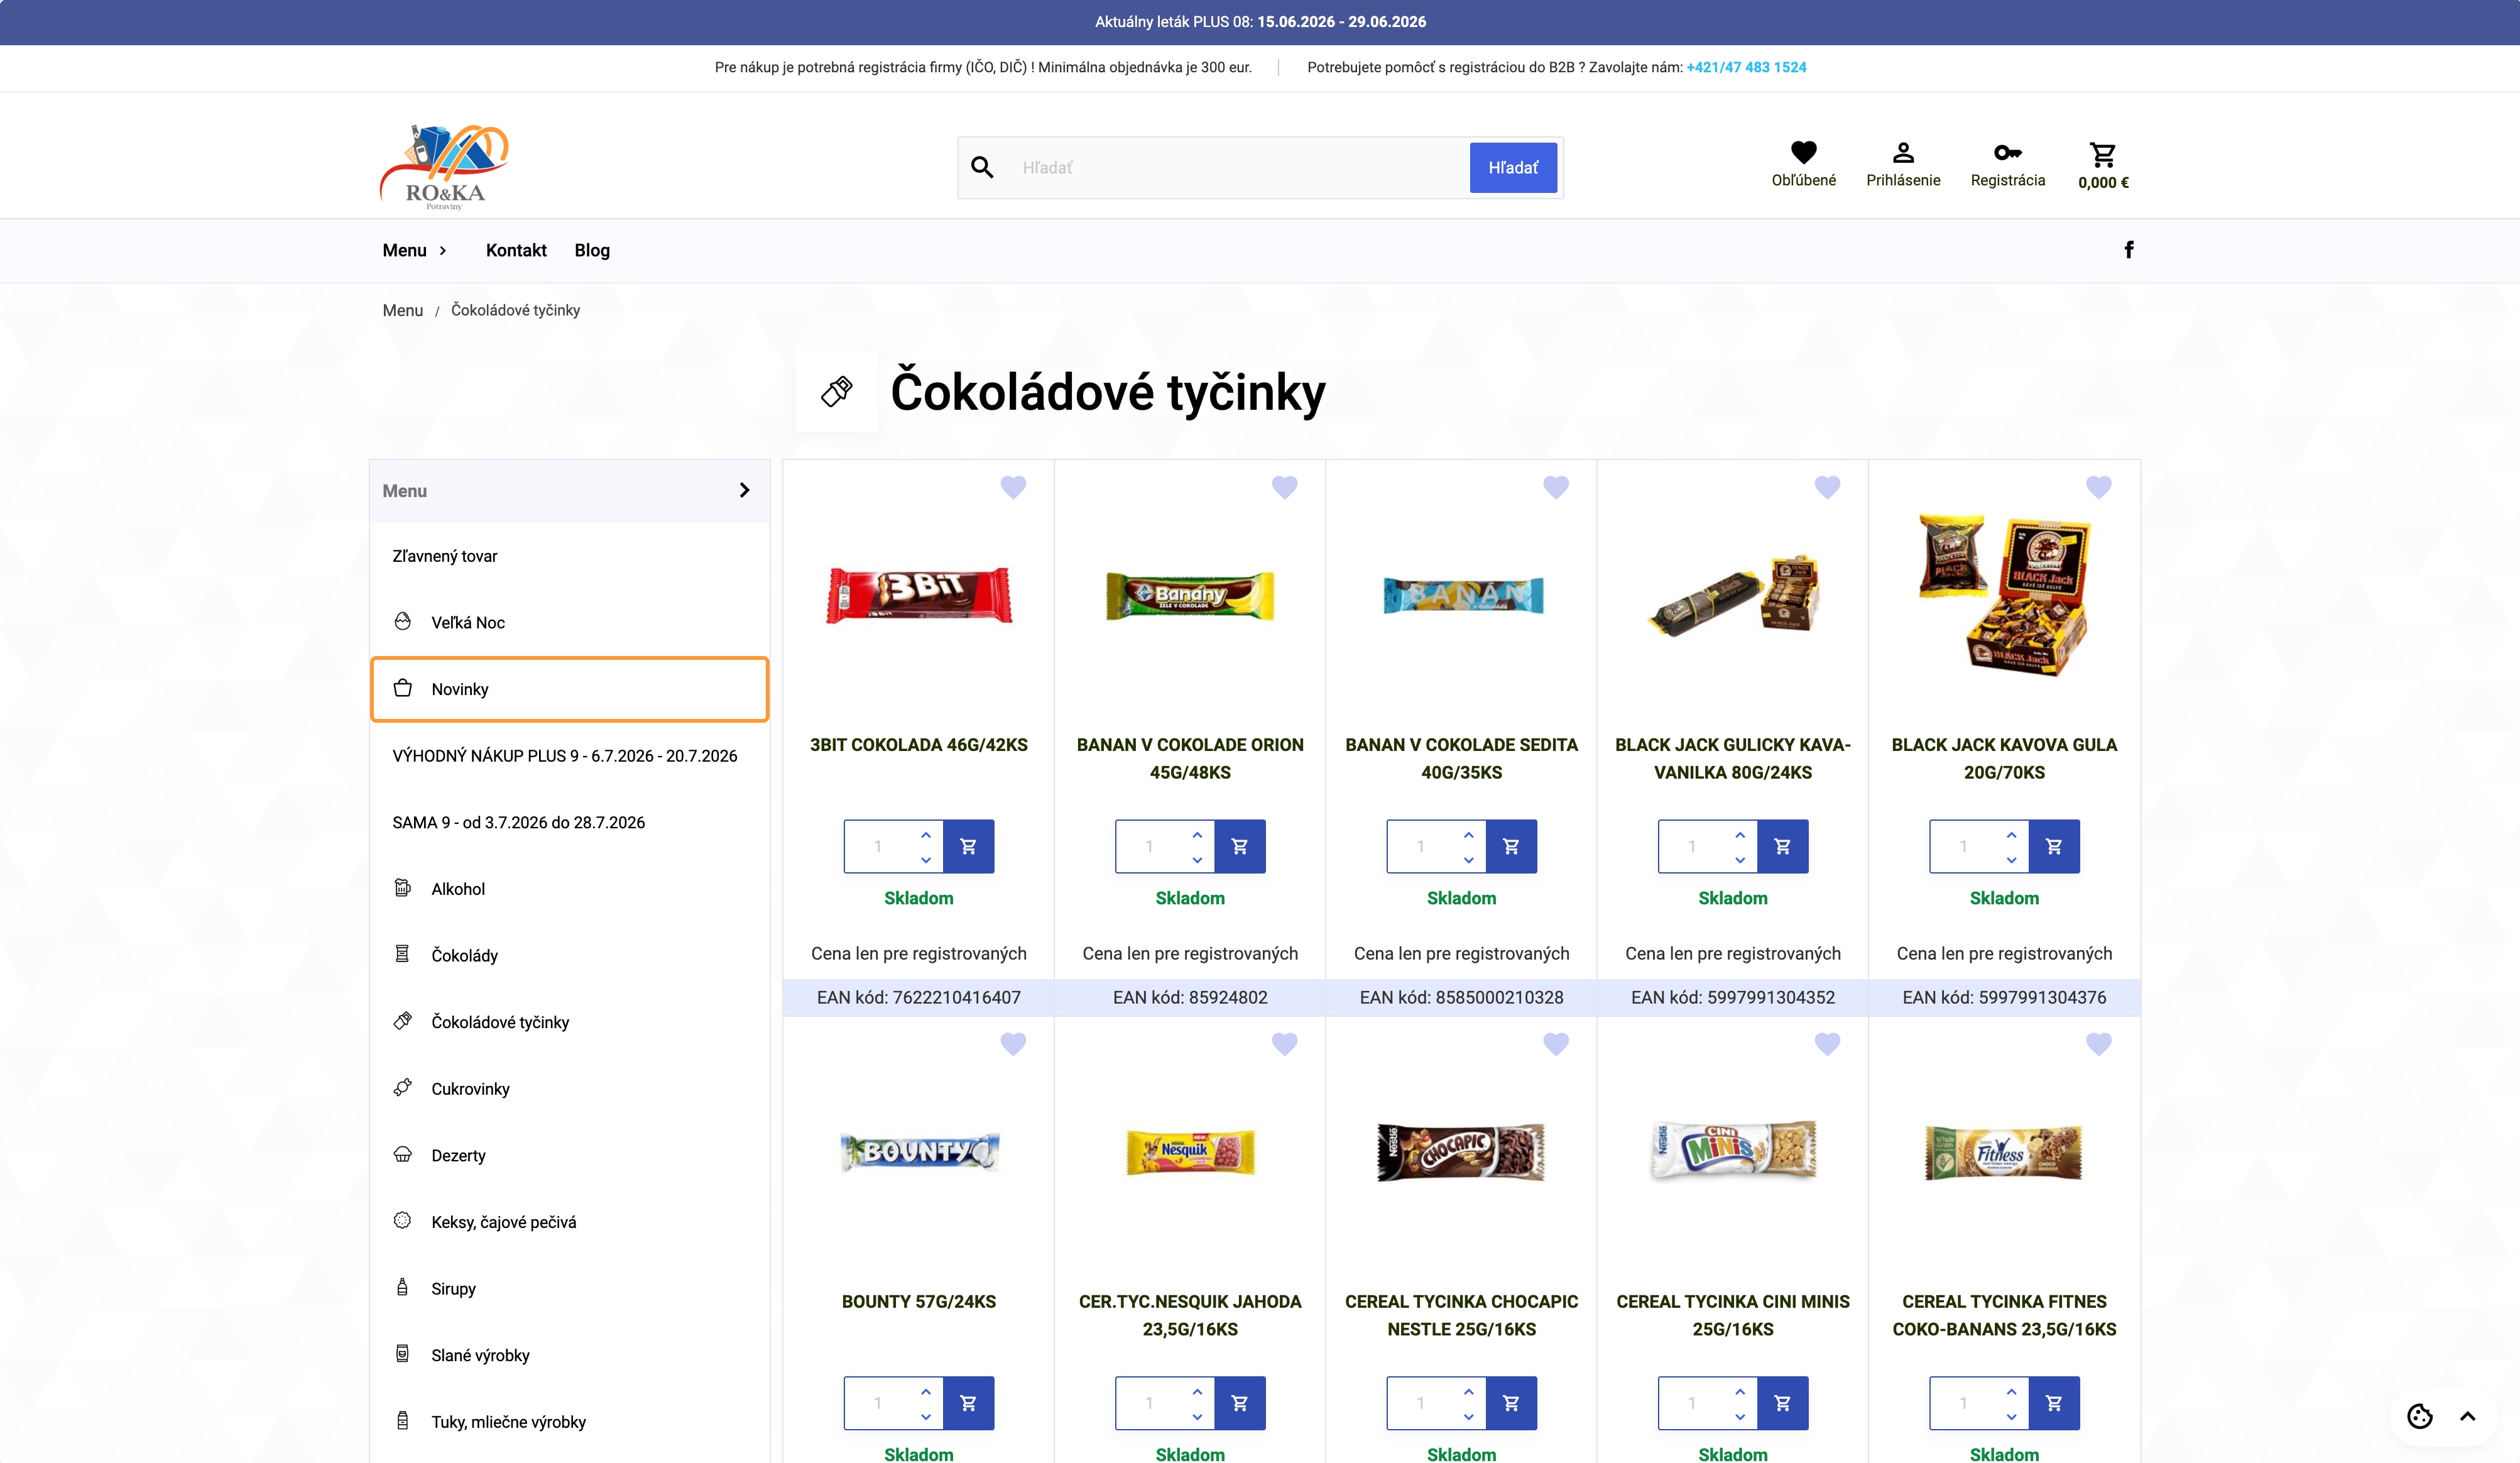Viewport: 2520px width, 1463px height.
Task: Favorite the BOUNTY 57G/24KS product
Action: pyautogui.click(x=1013, y=1044)
